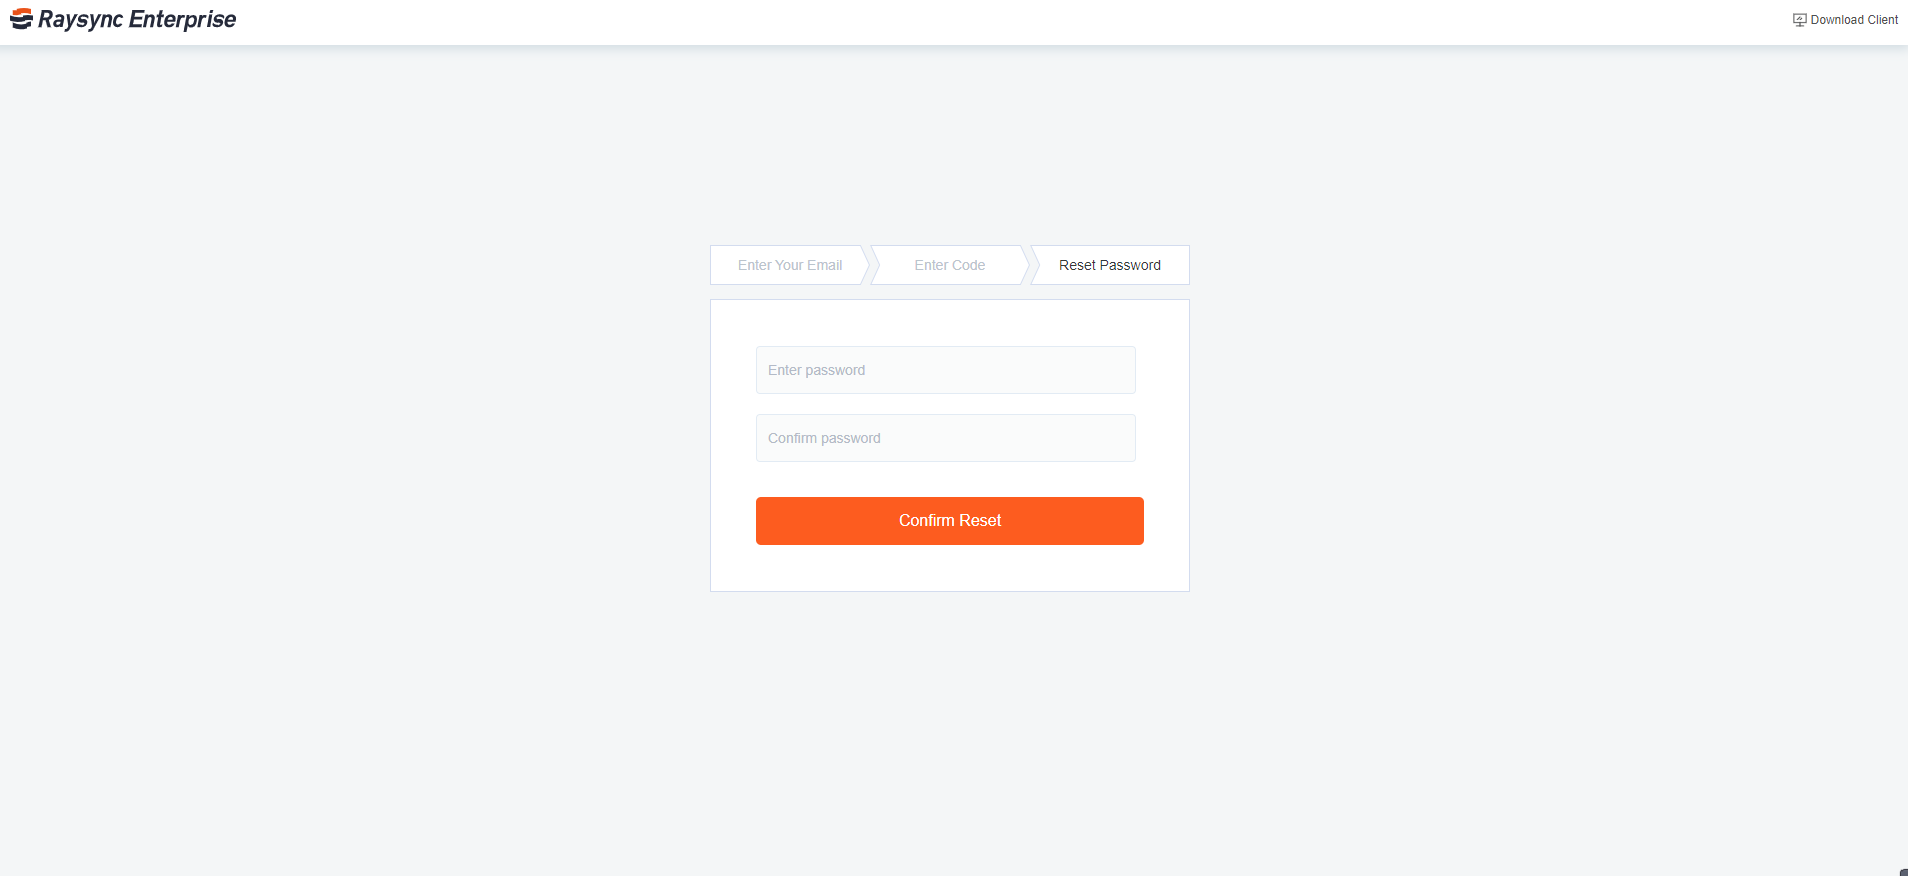Click the Raysync orange striped logo icon
1908x876 pixels.
coord(21,19)
